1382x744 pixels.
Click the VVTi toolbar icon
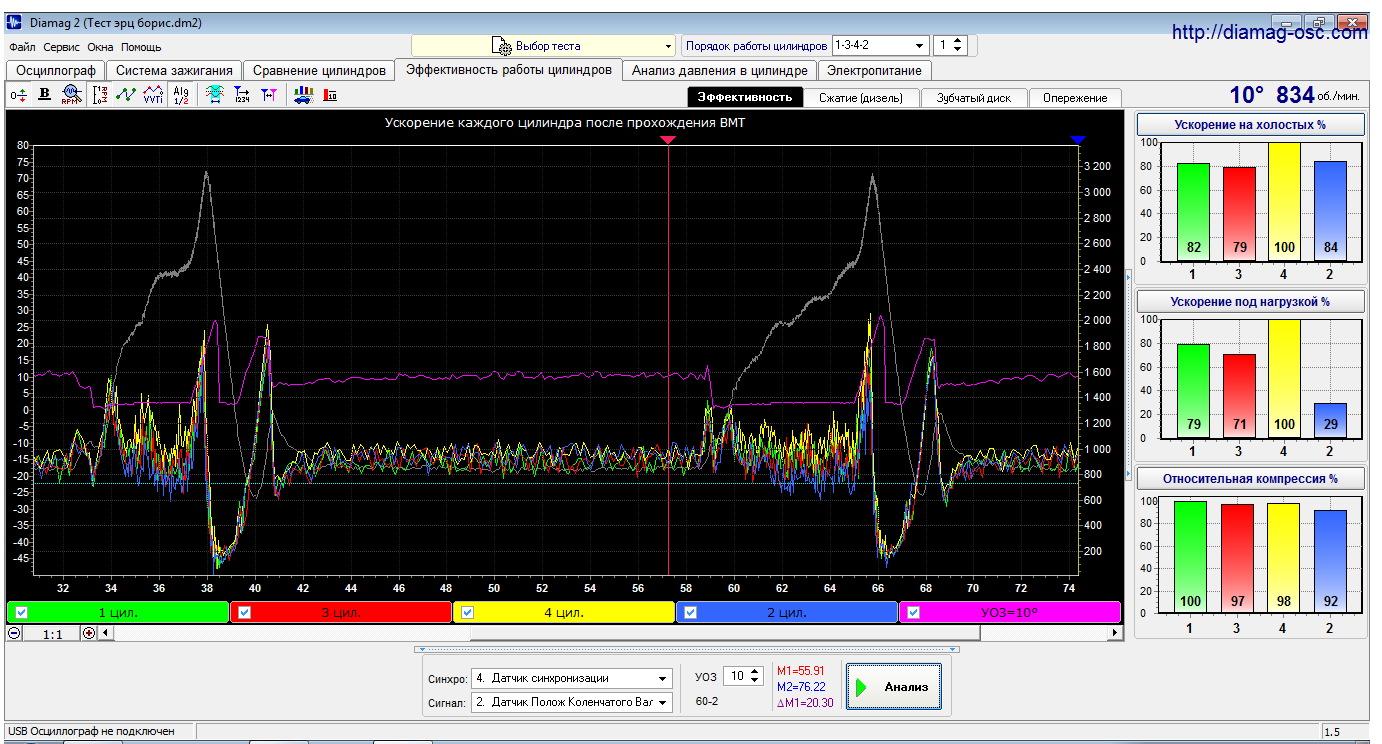153,94
